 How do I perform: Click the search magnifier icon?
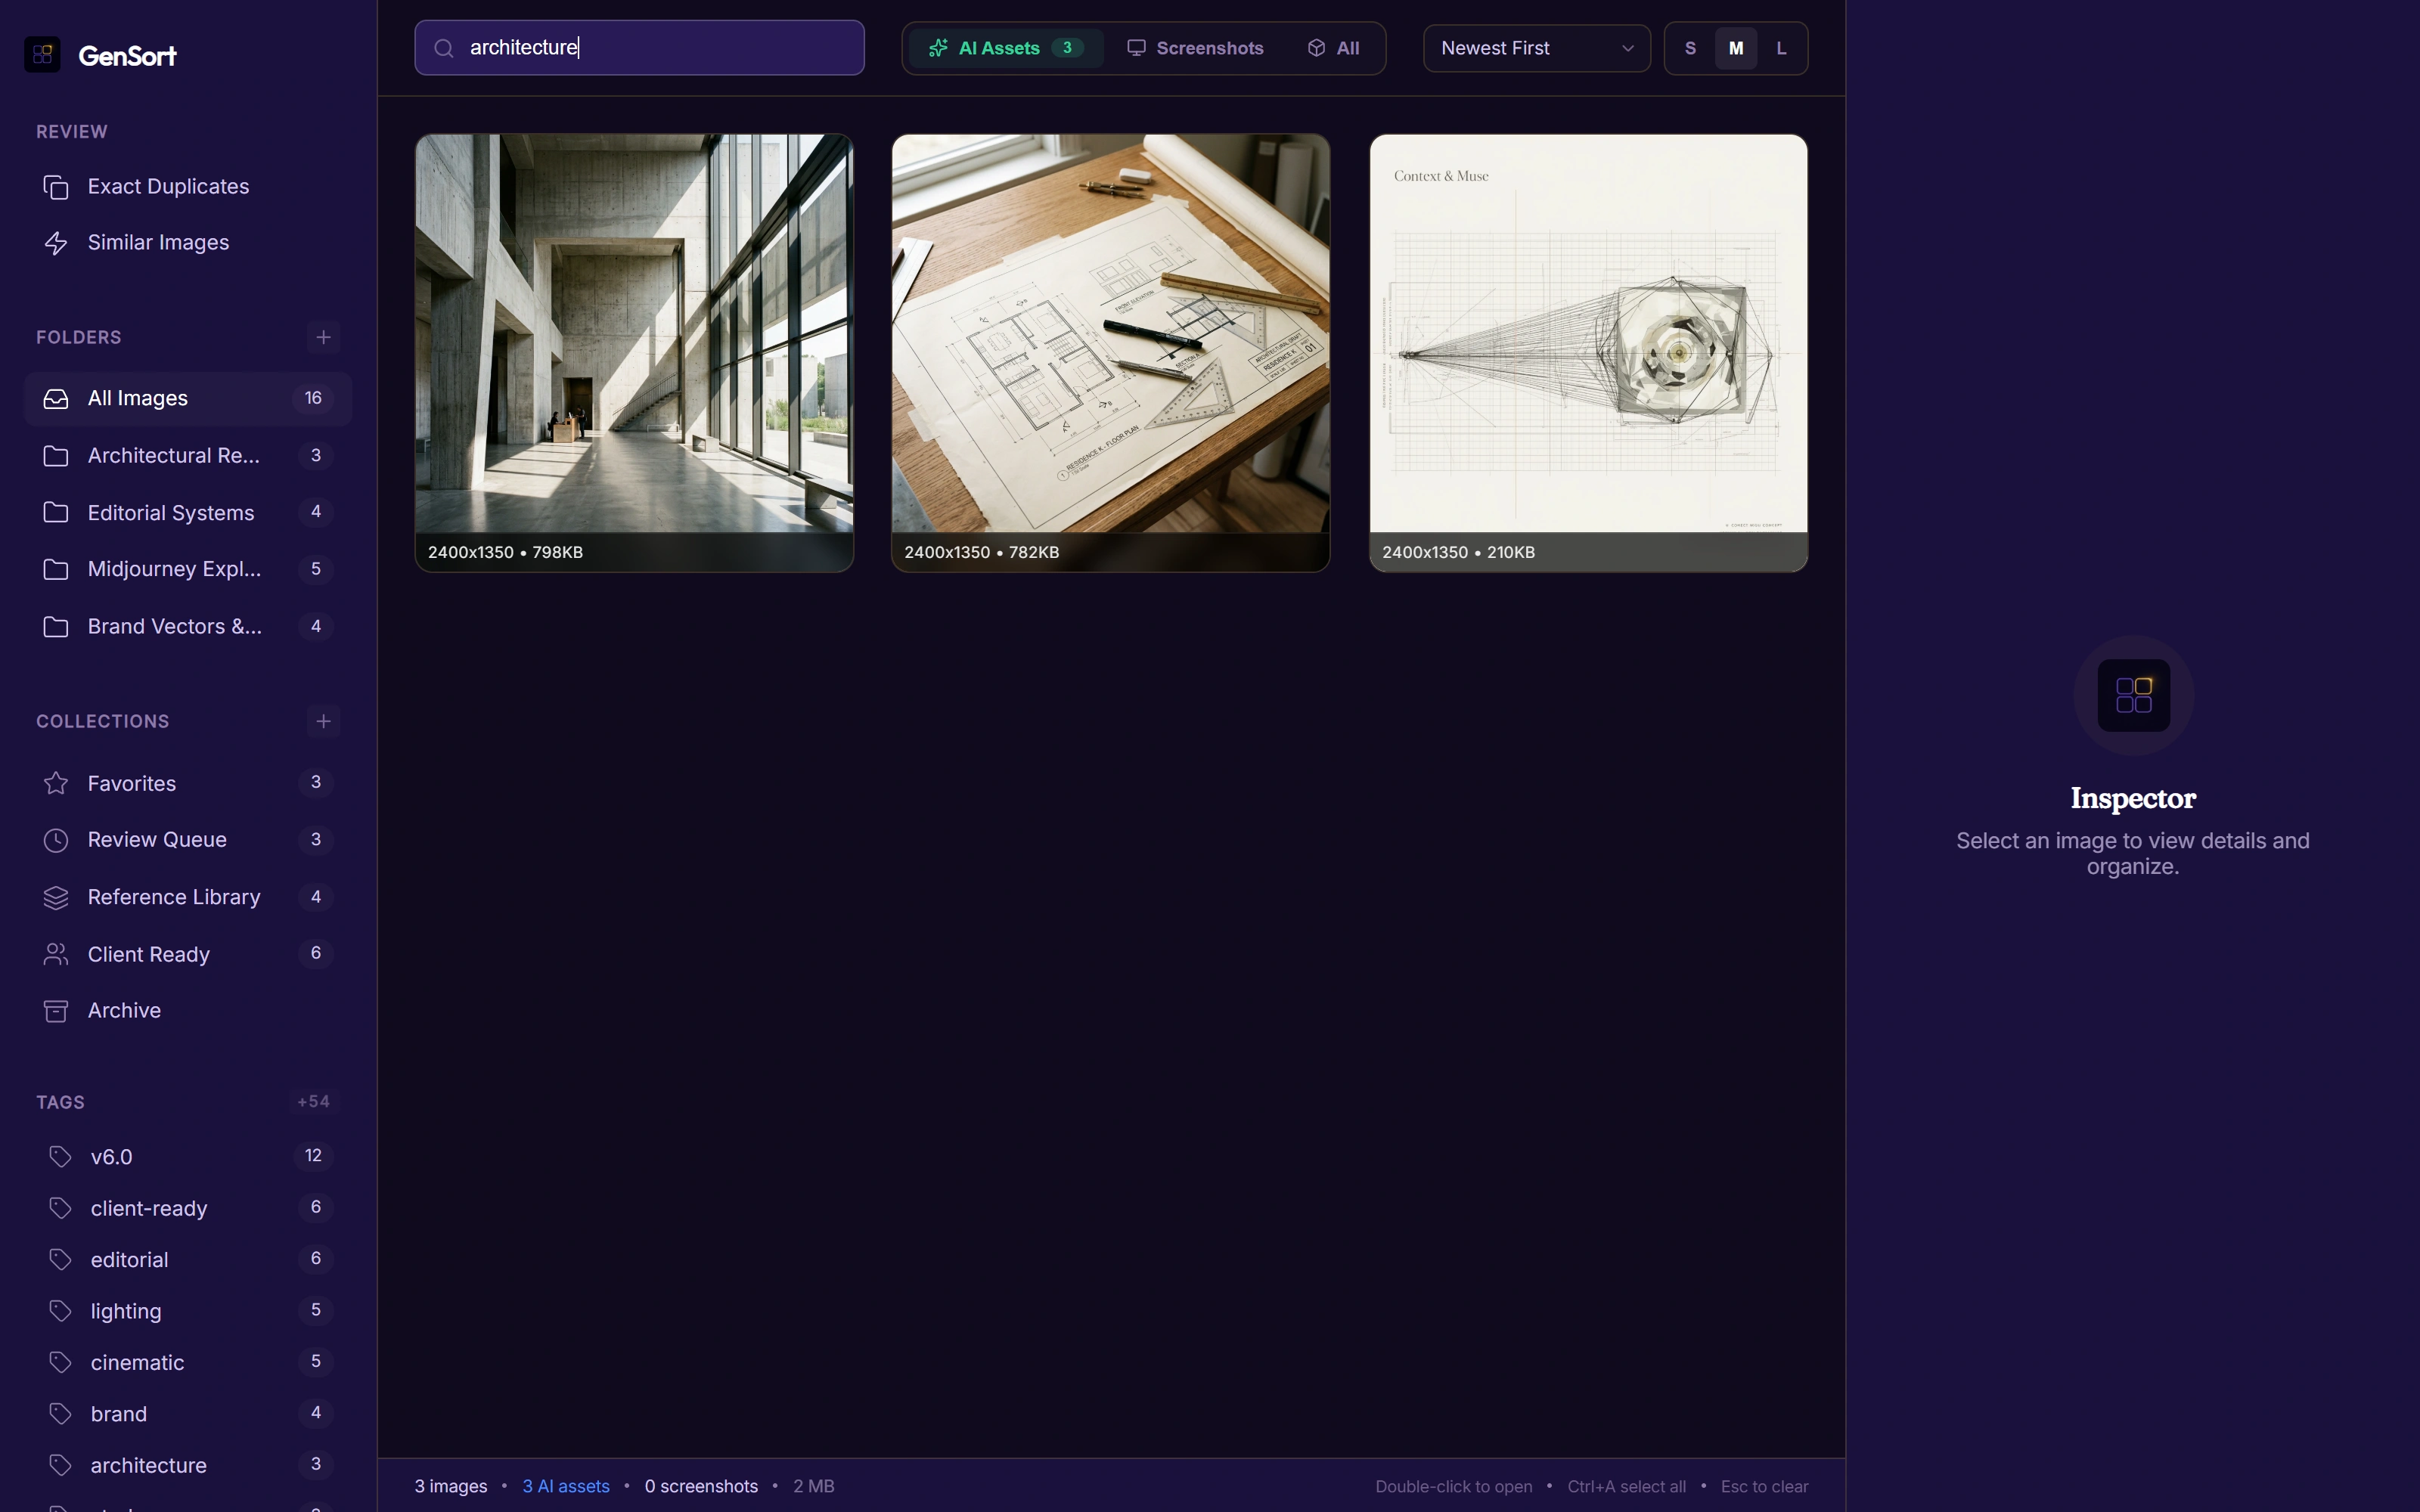pyautogui.click(x=444, y=48)
